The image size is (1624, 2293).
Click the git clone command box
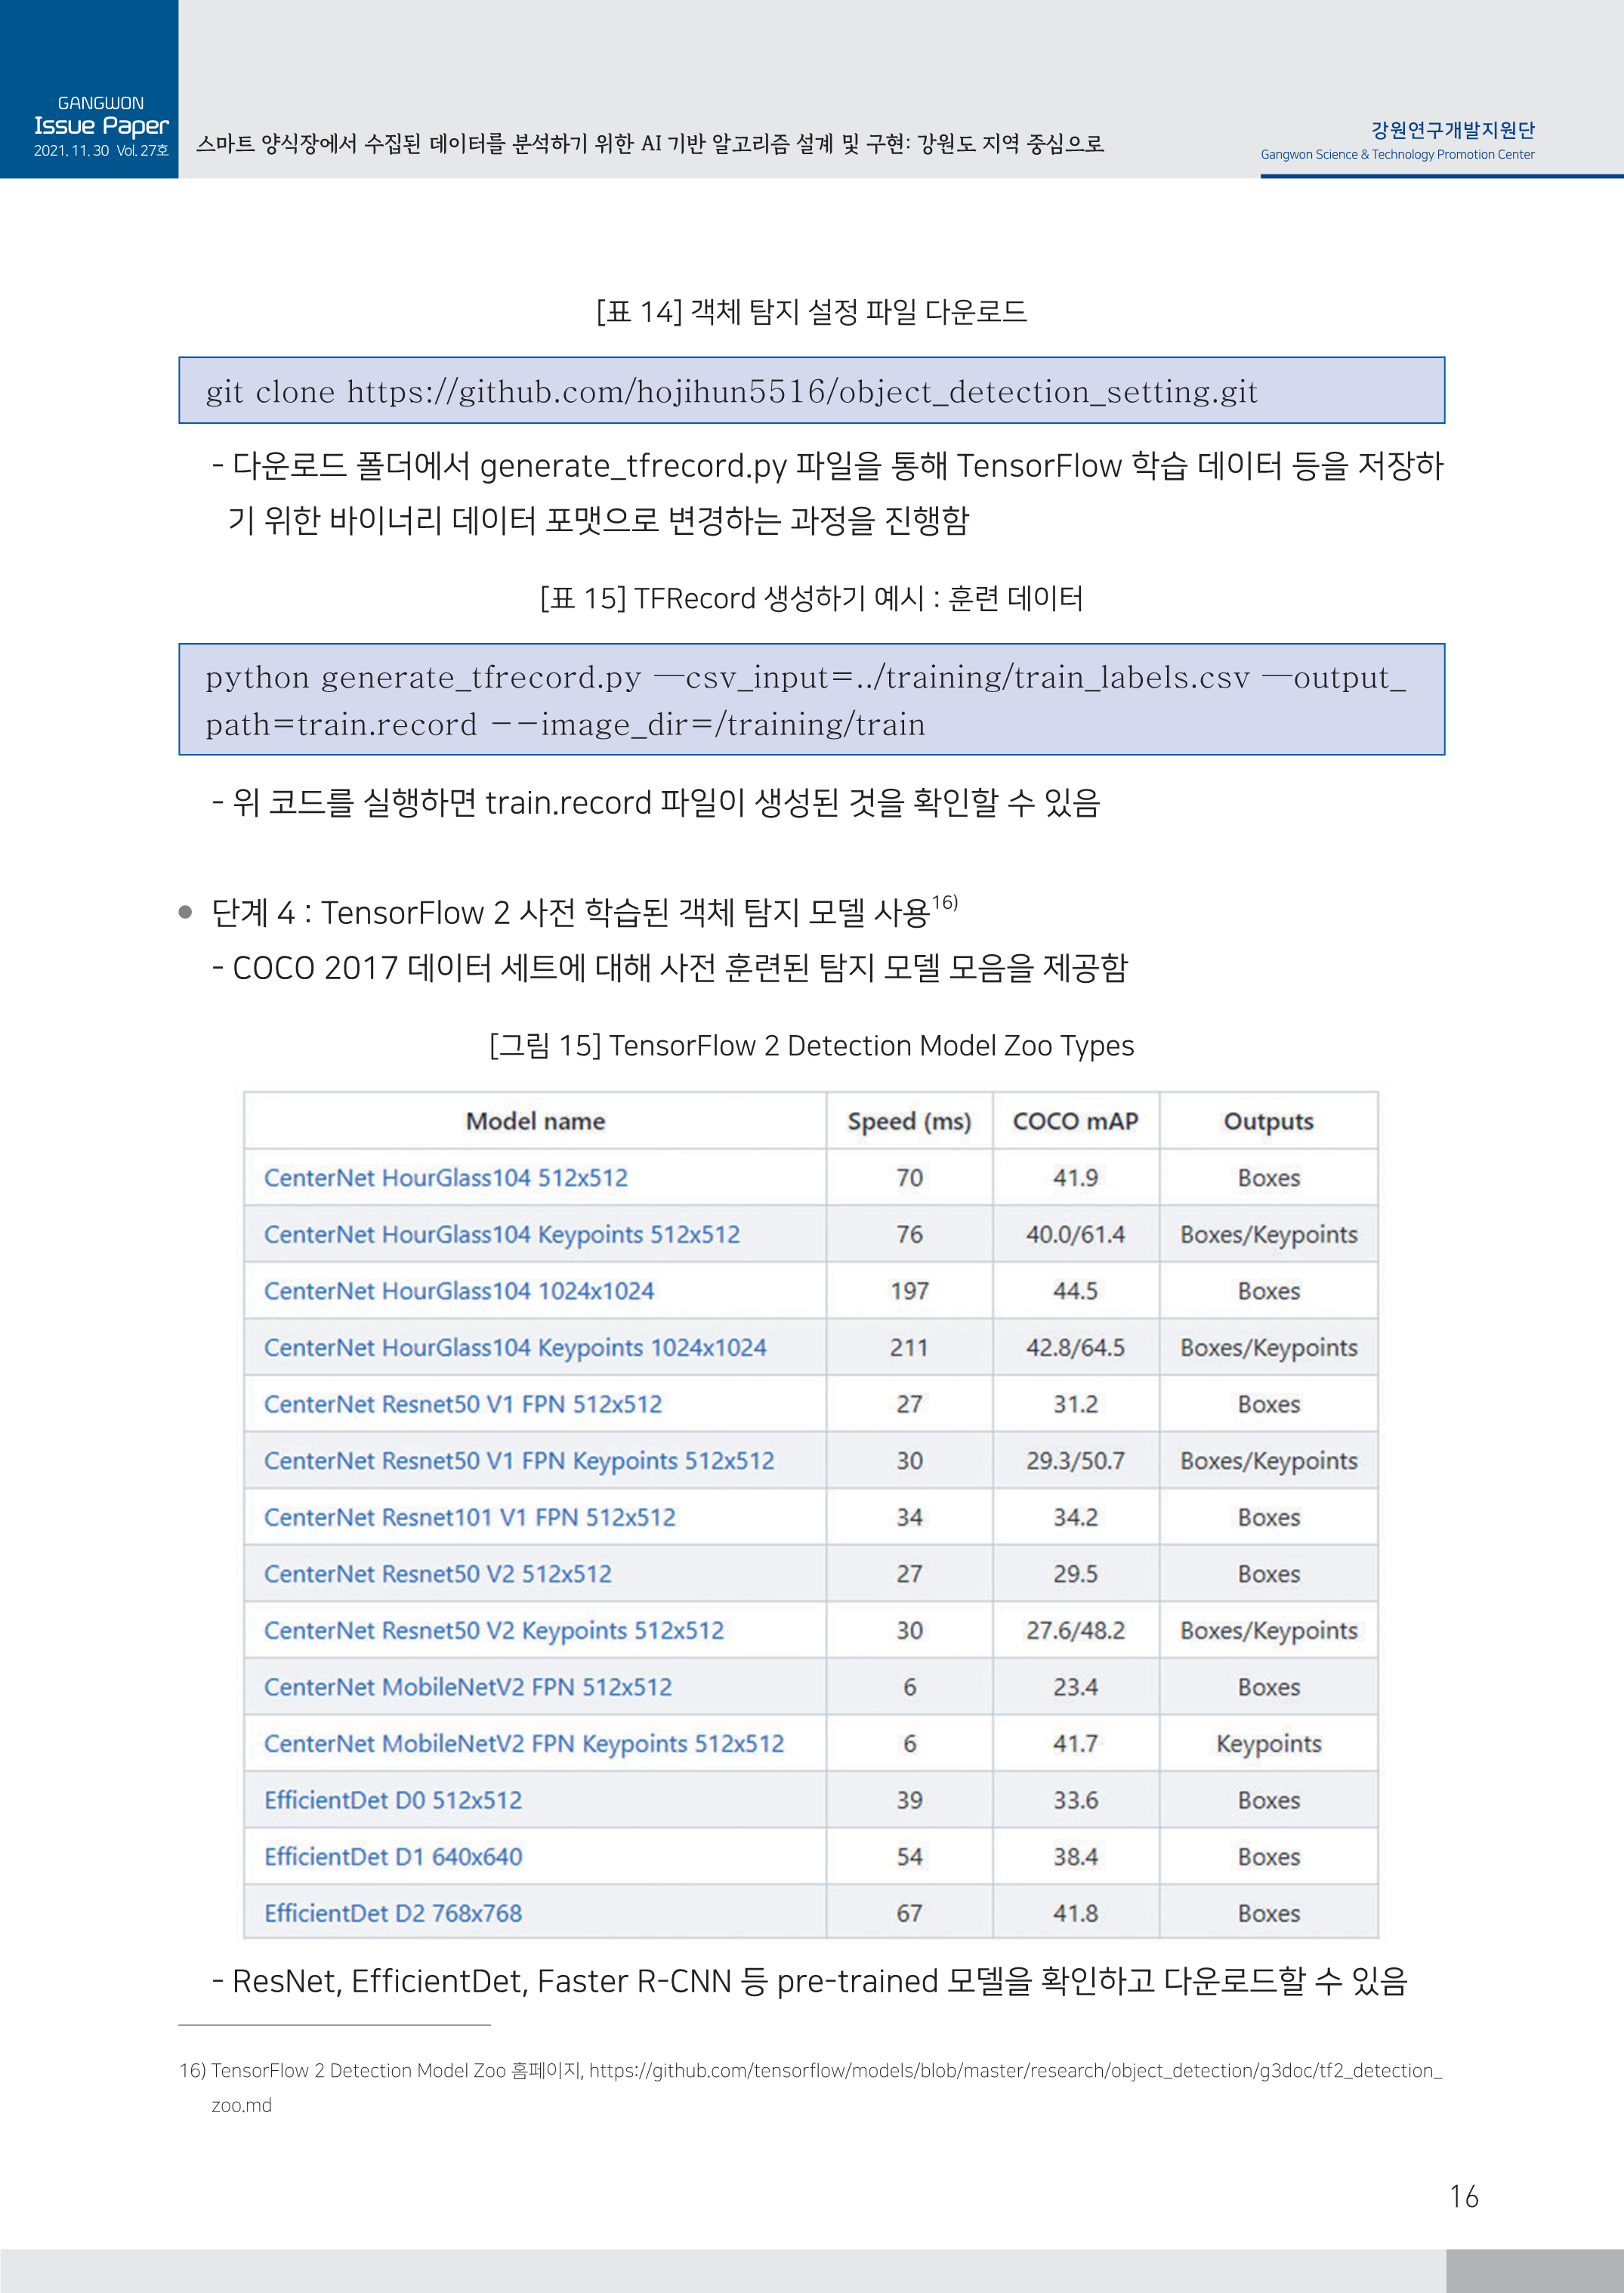coord(811,390)
